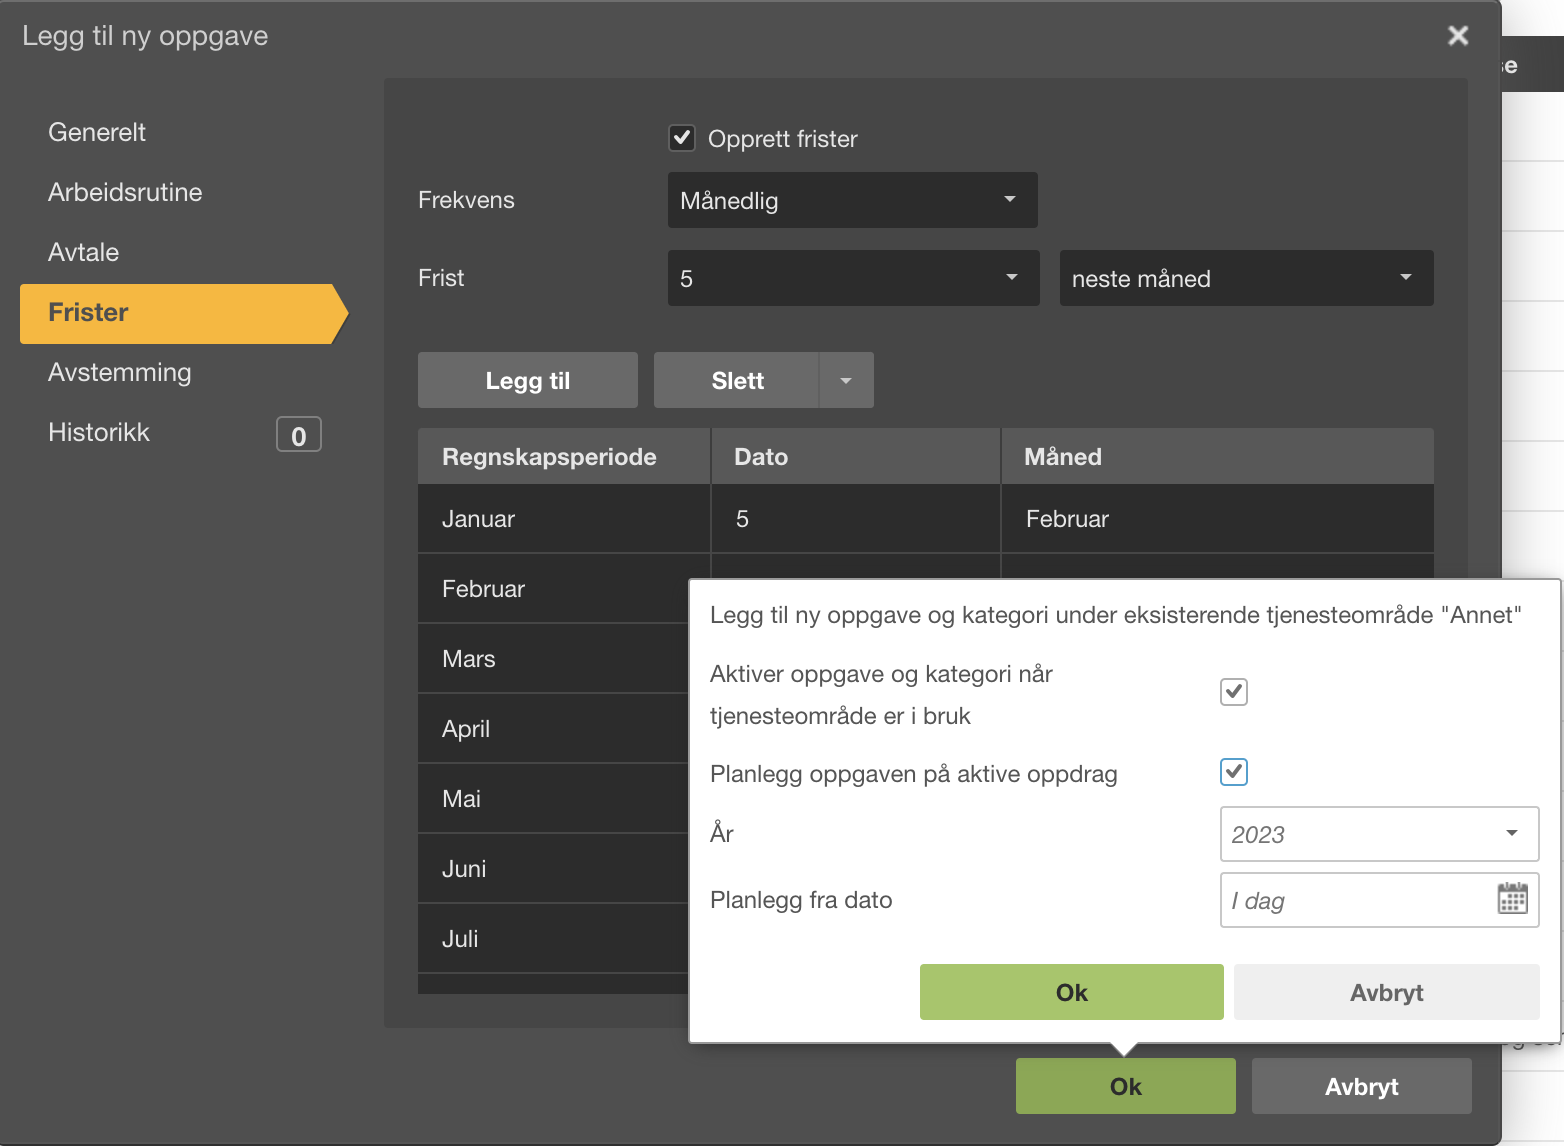Image resolution: width=1564 pixels, height=1146 pixels.
Task: Click the Regnskapsperiode column header
Action: (564, 456)
